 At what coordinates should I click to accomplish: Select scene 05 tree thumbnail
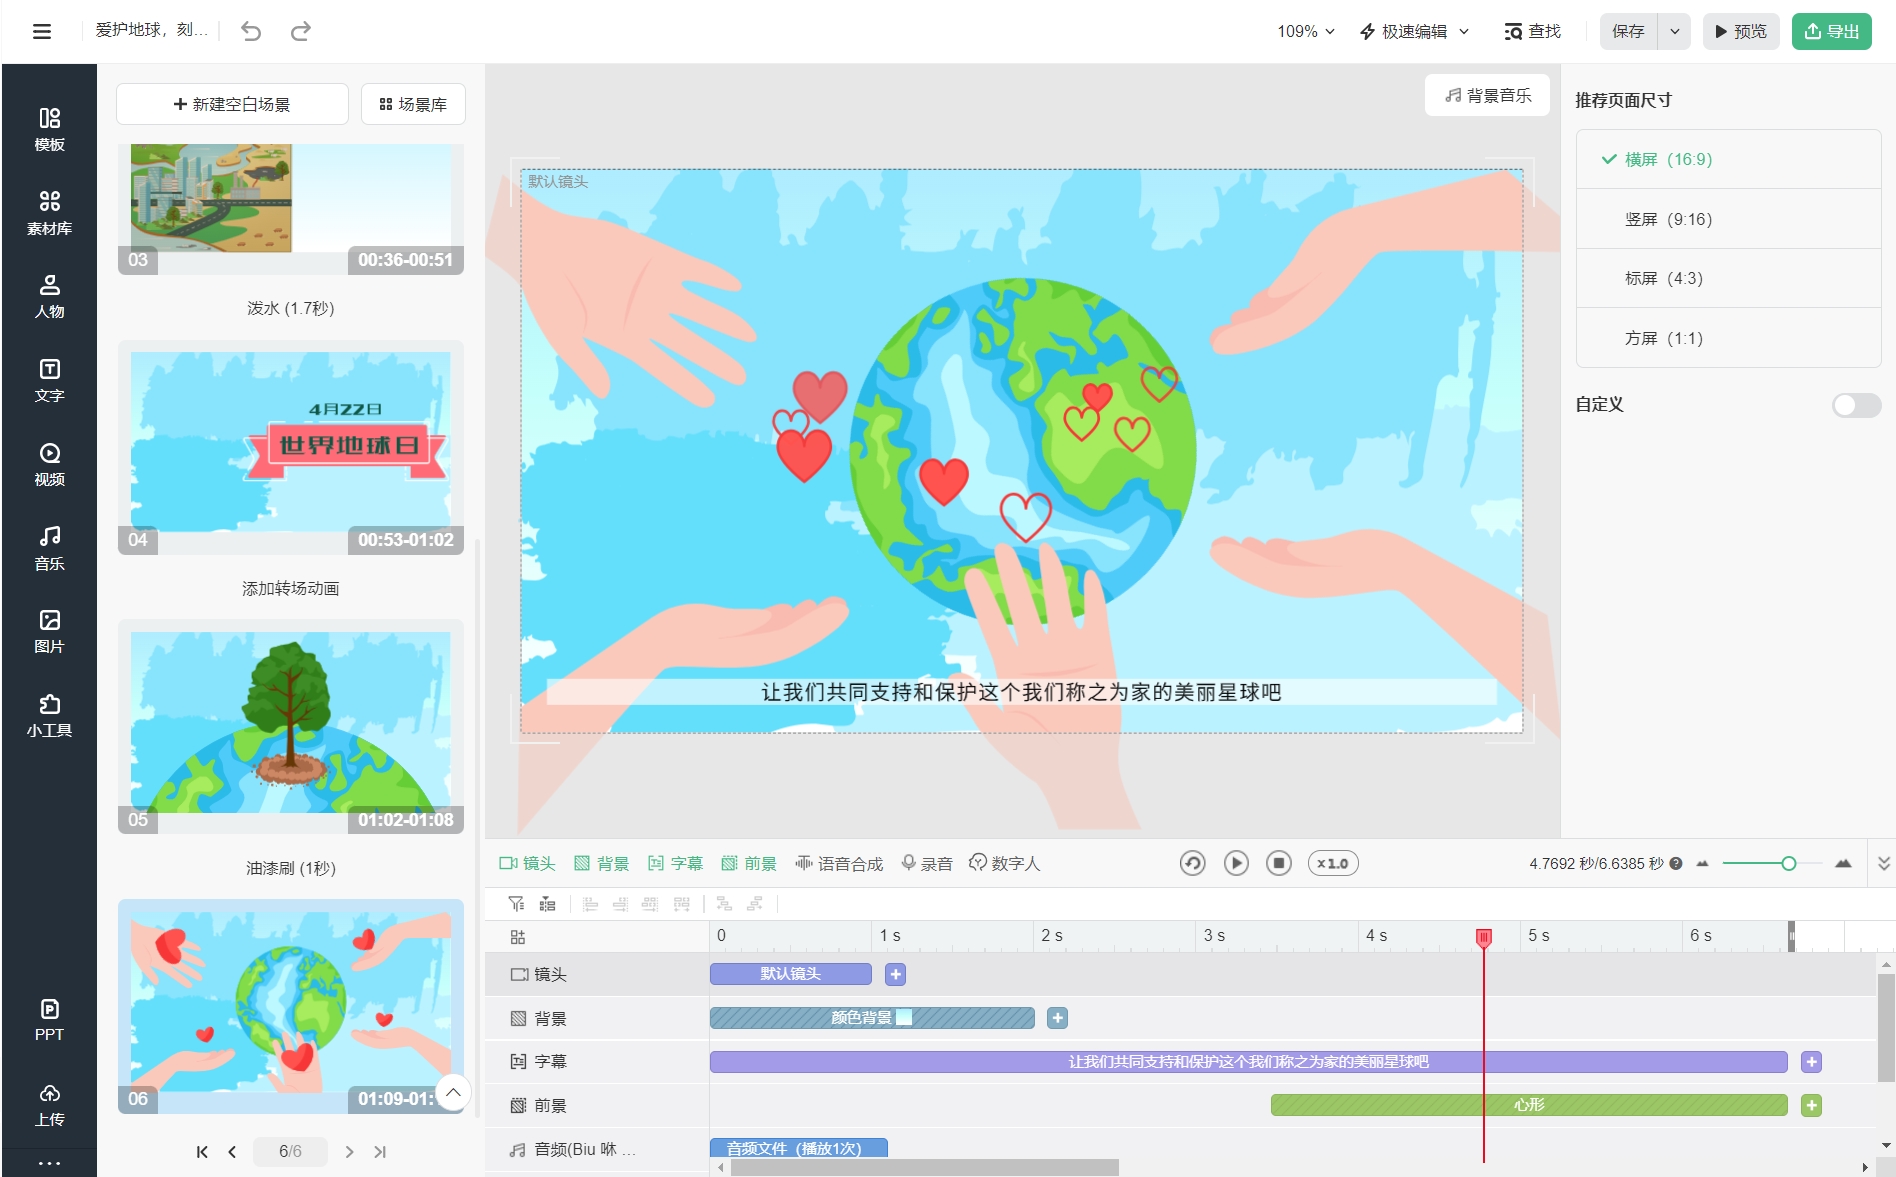[x=291, y=727]
